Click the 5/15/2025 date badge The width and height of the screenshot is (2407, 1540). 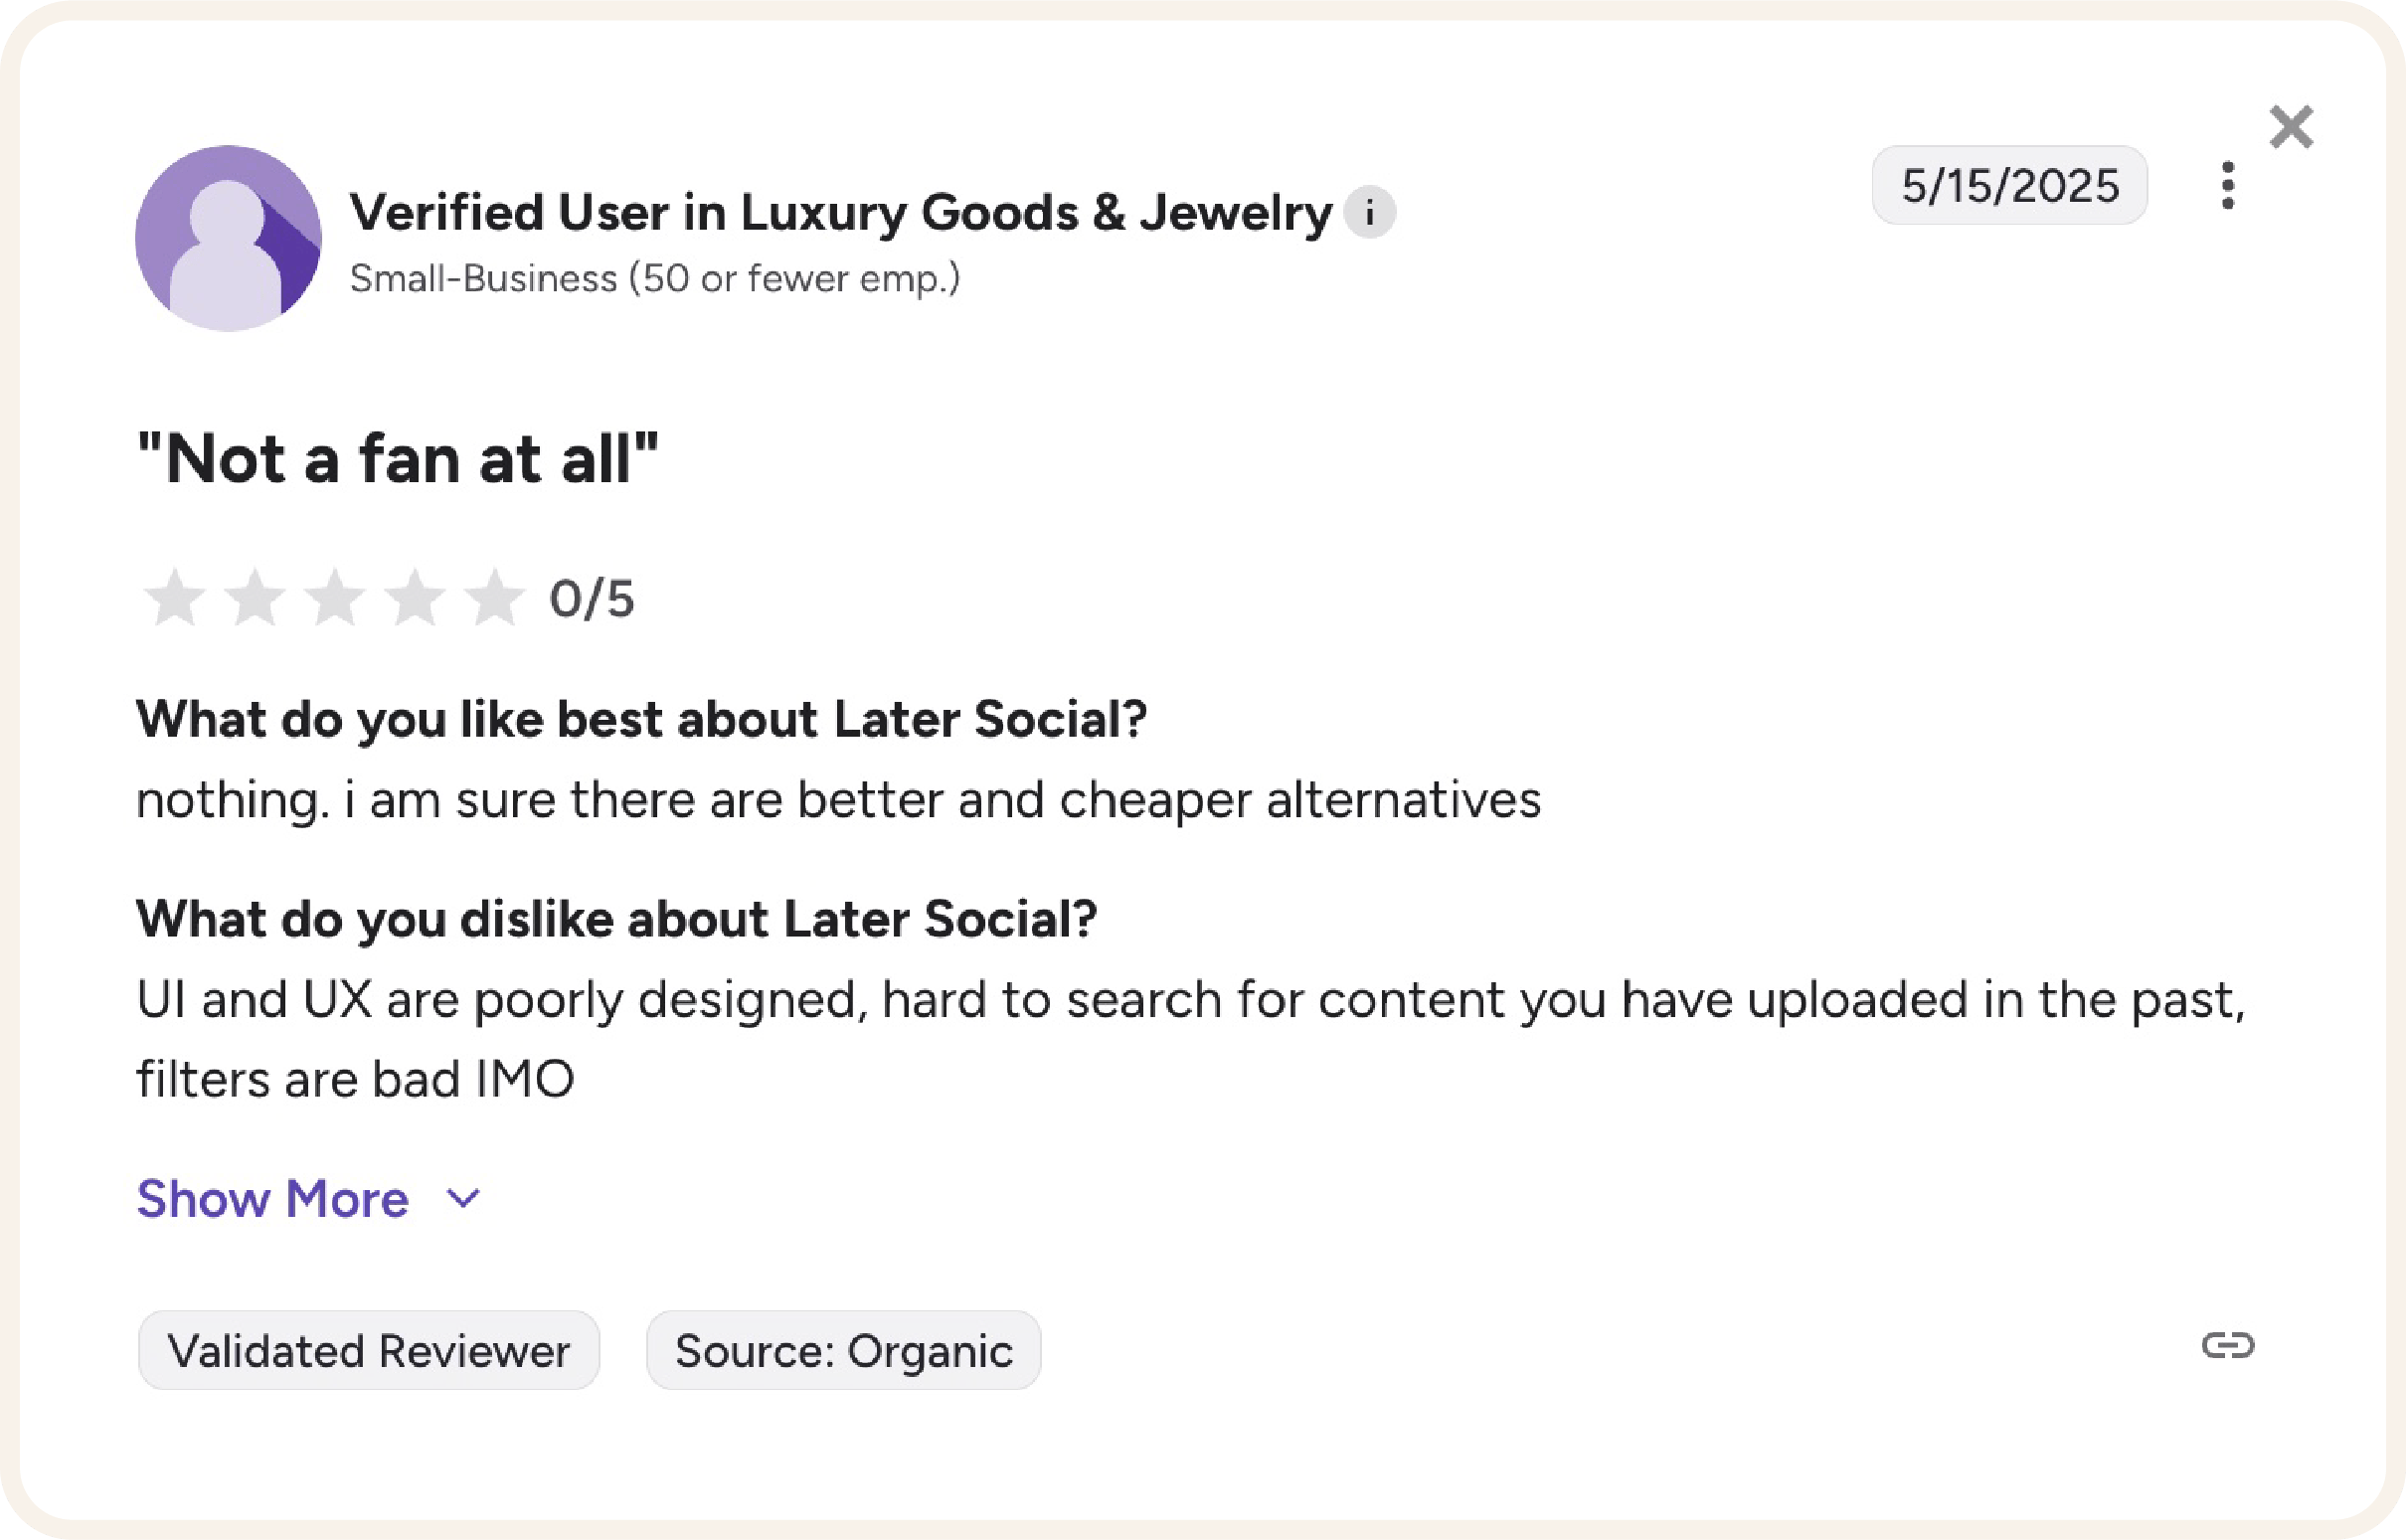(x=2009, y=186)
